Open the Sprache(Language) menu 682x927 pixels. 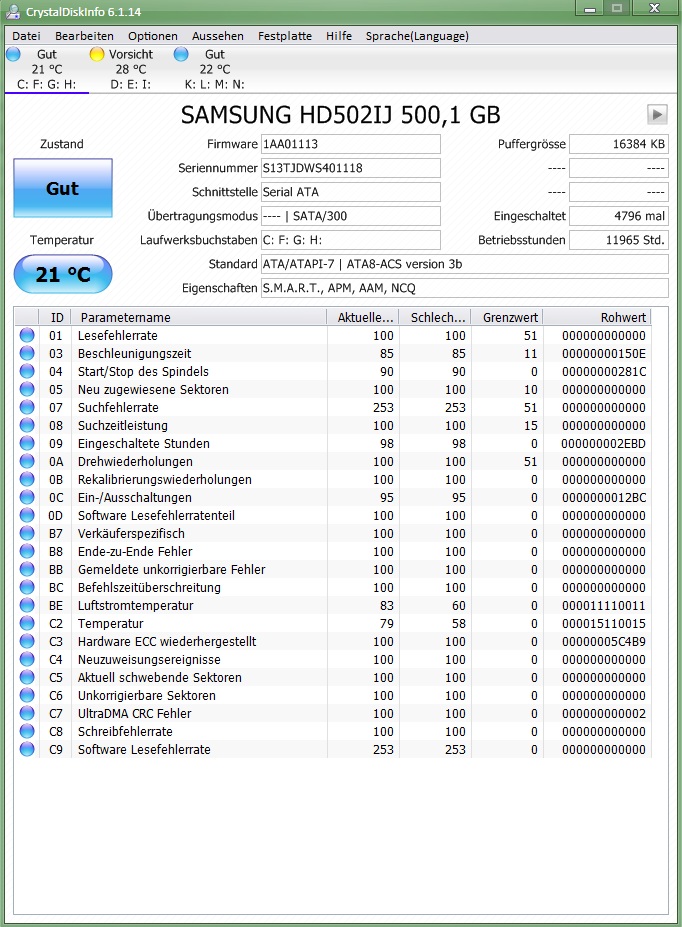pos(417,36)
